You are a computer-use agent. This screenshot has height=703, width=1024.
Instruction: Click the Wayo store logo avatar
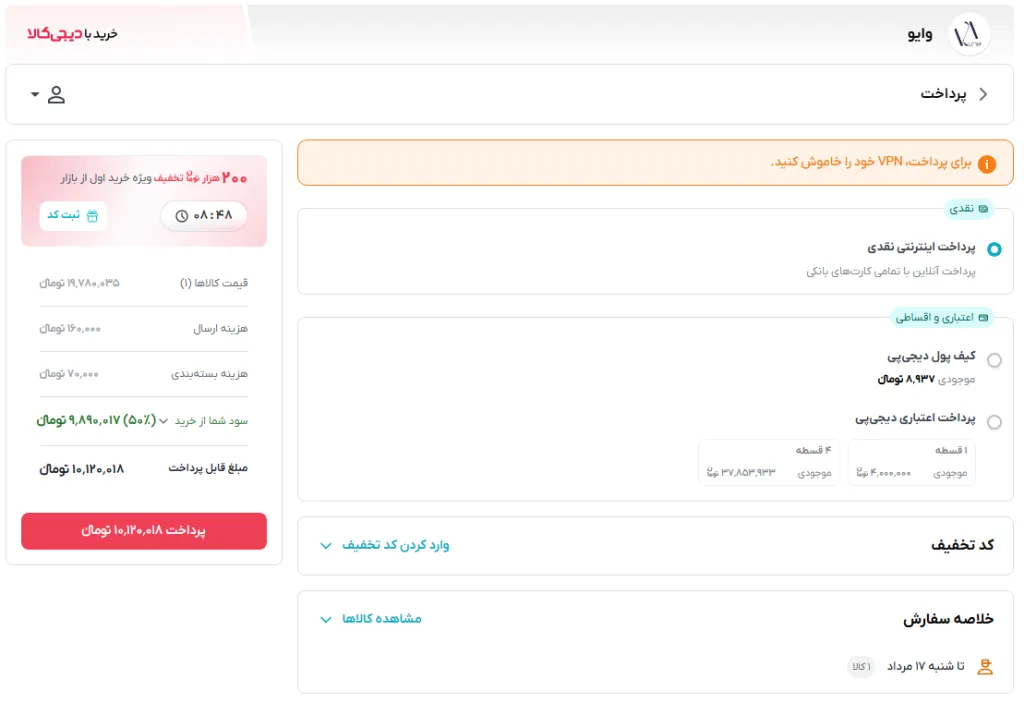[x=968, y=33]
